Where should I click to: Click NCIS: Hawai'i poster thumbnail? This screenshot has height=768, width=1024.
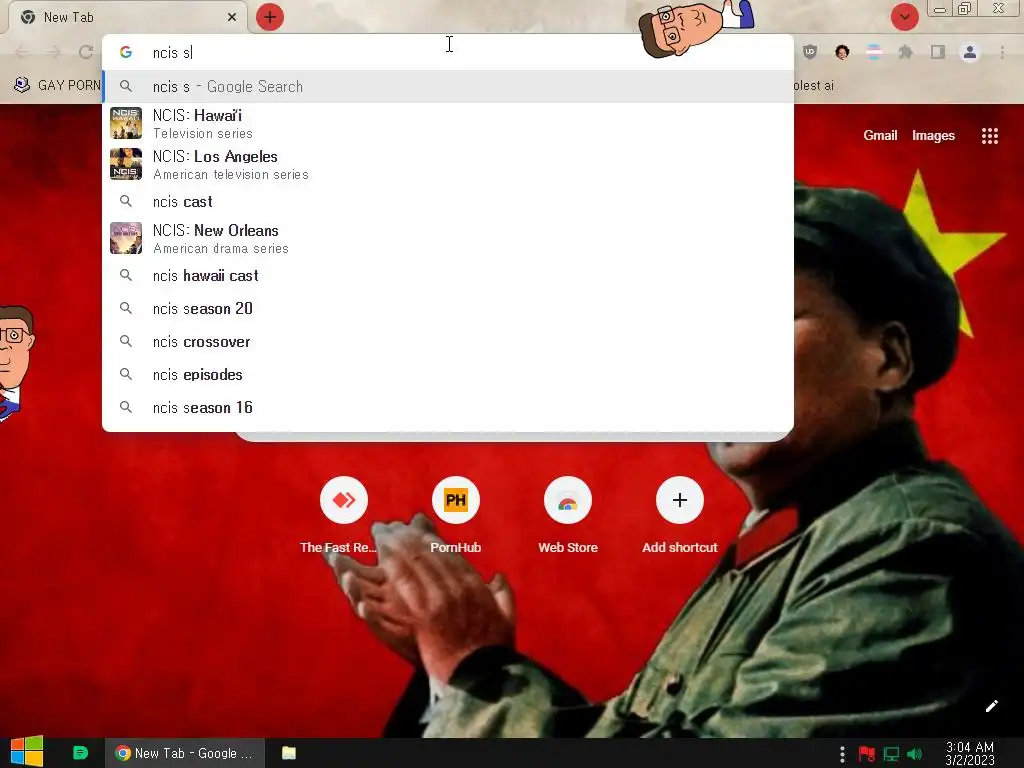tap(126, 123)
